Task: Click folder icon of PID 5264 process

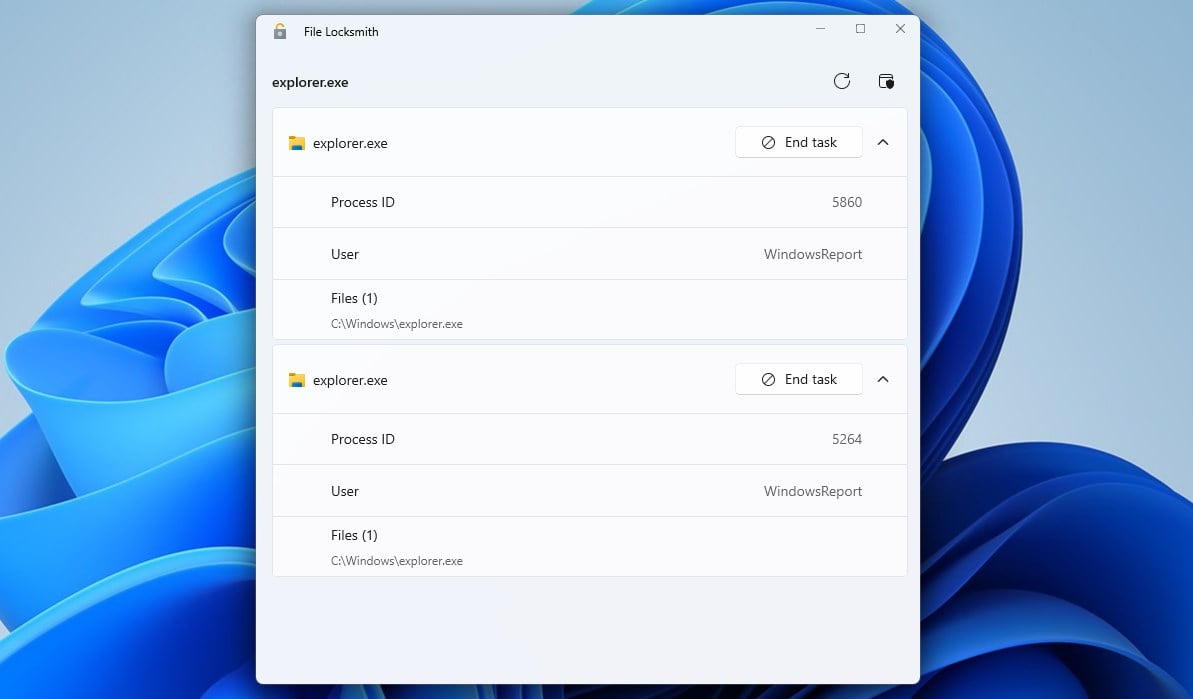Action: (297, 380)
